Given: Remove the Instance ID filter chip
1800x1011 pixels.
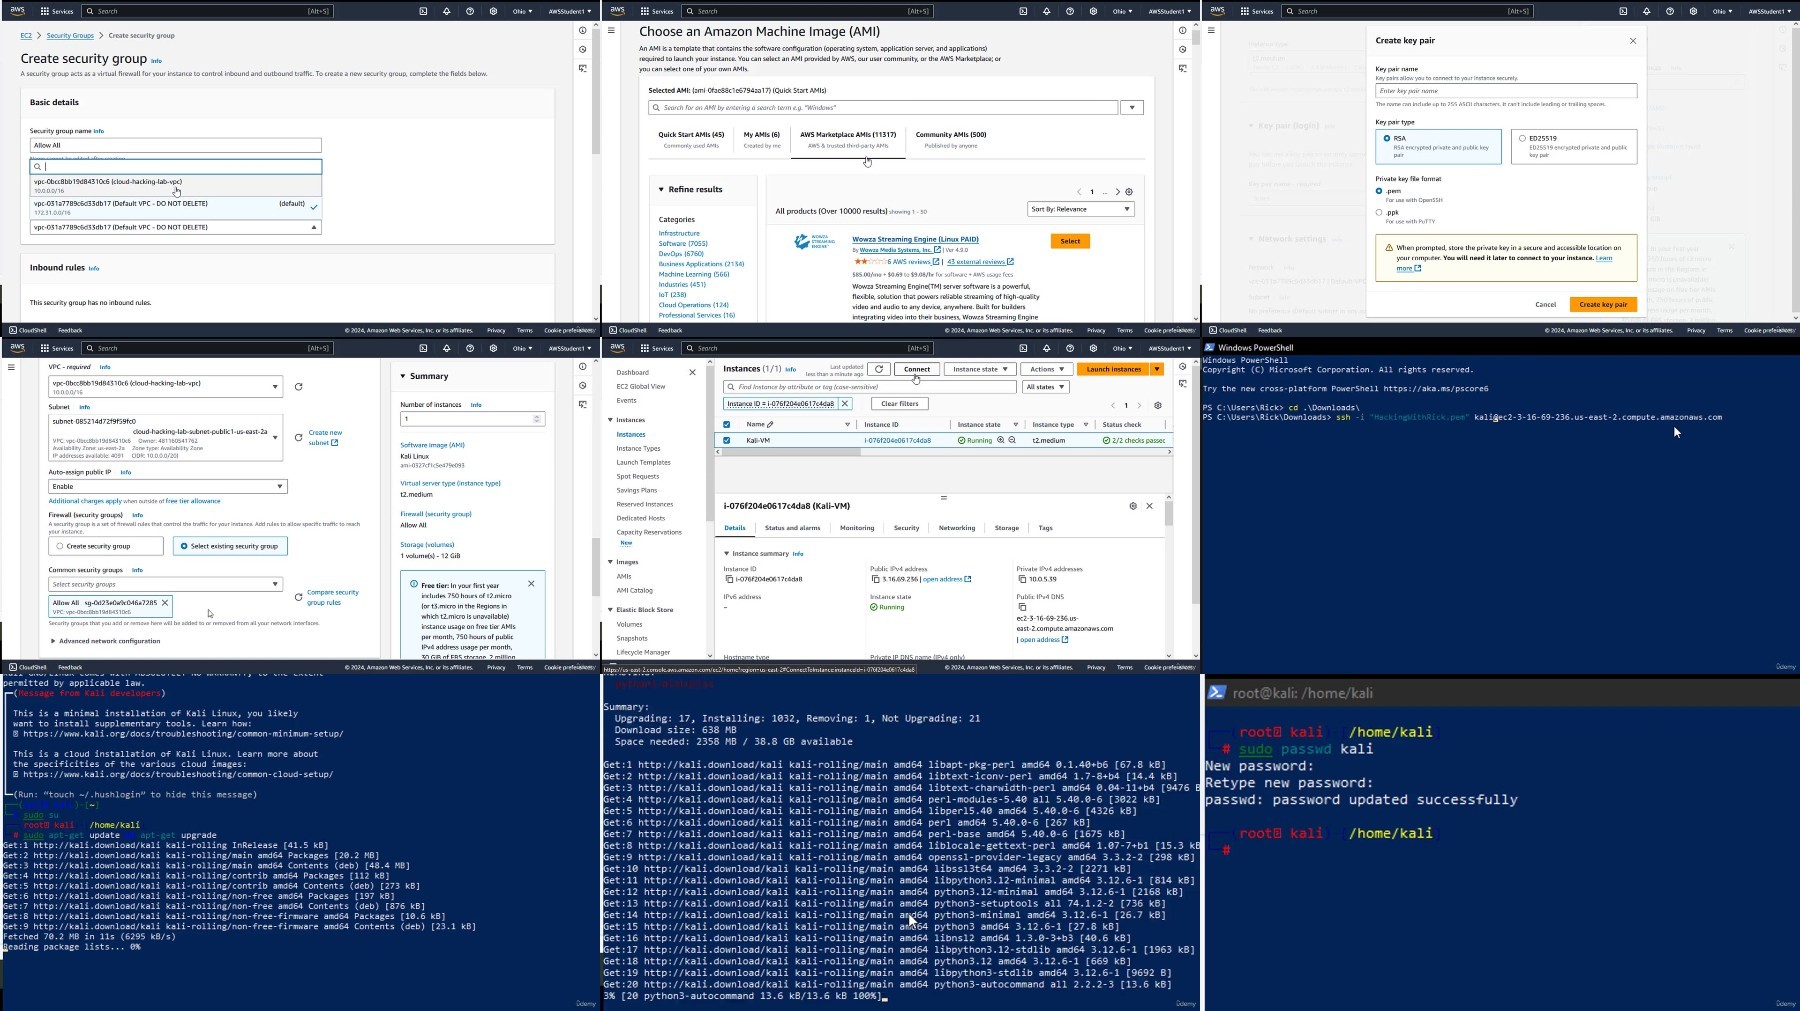Looking at the screenshot, I should pos(845,404).
